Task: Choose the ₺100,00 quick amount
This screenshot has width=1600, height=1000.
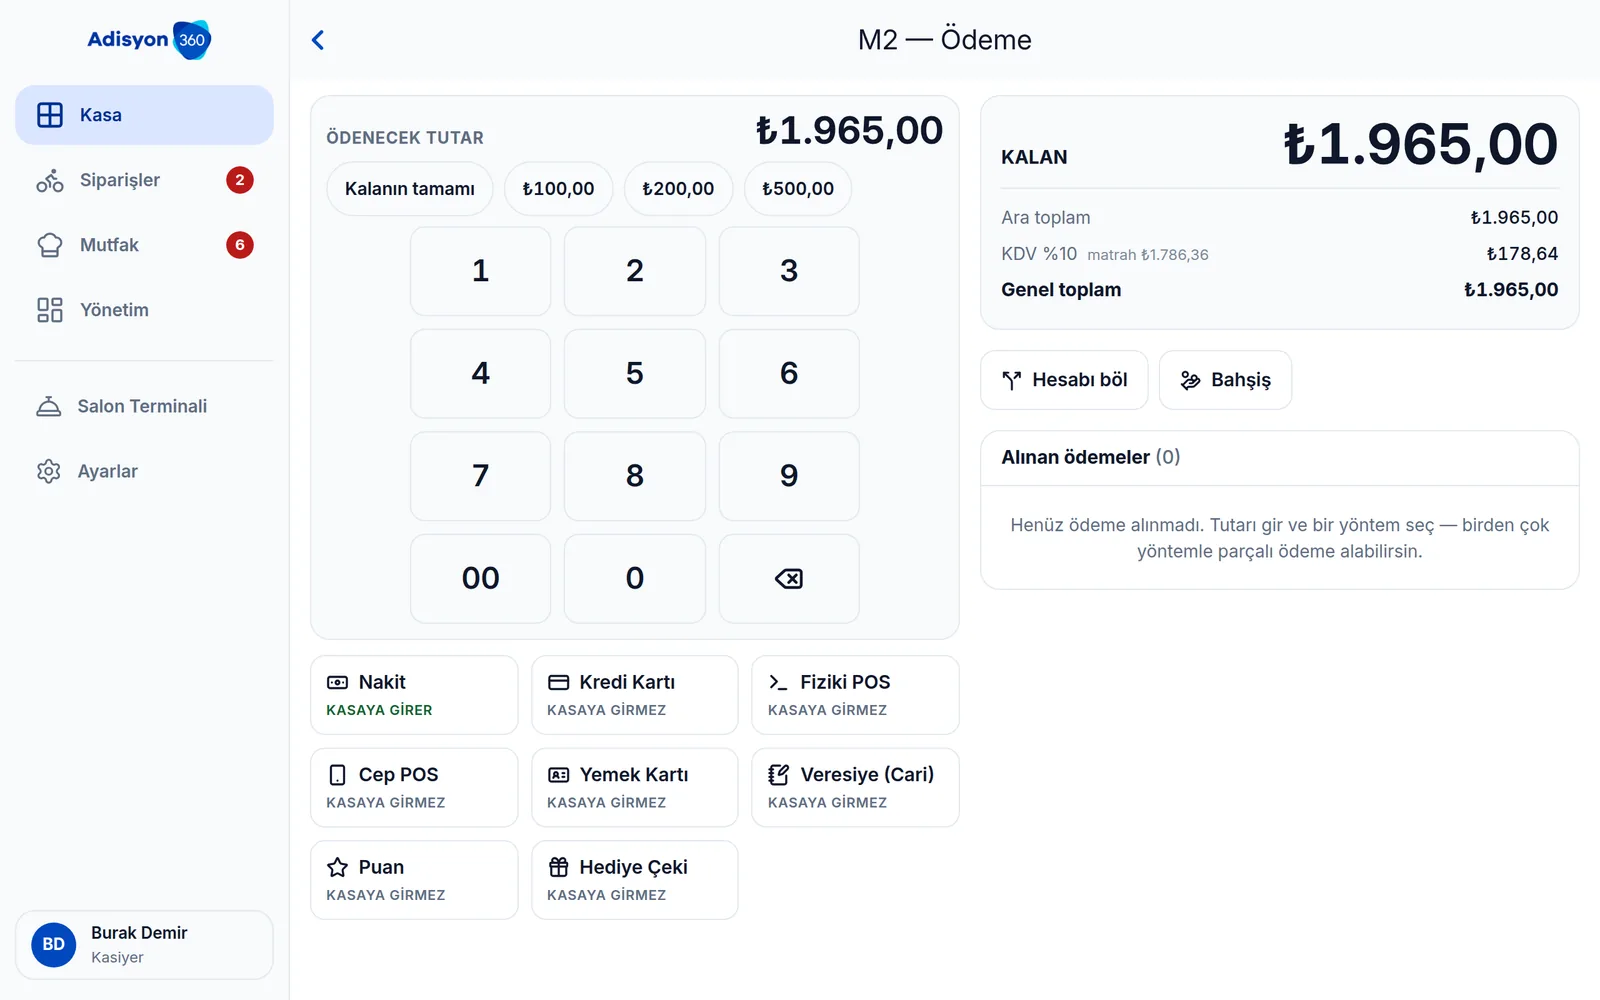Action: [x=558, y=189]
